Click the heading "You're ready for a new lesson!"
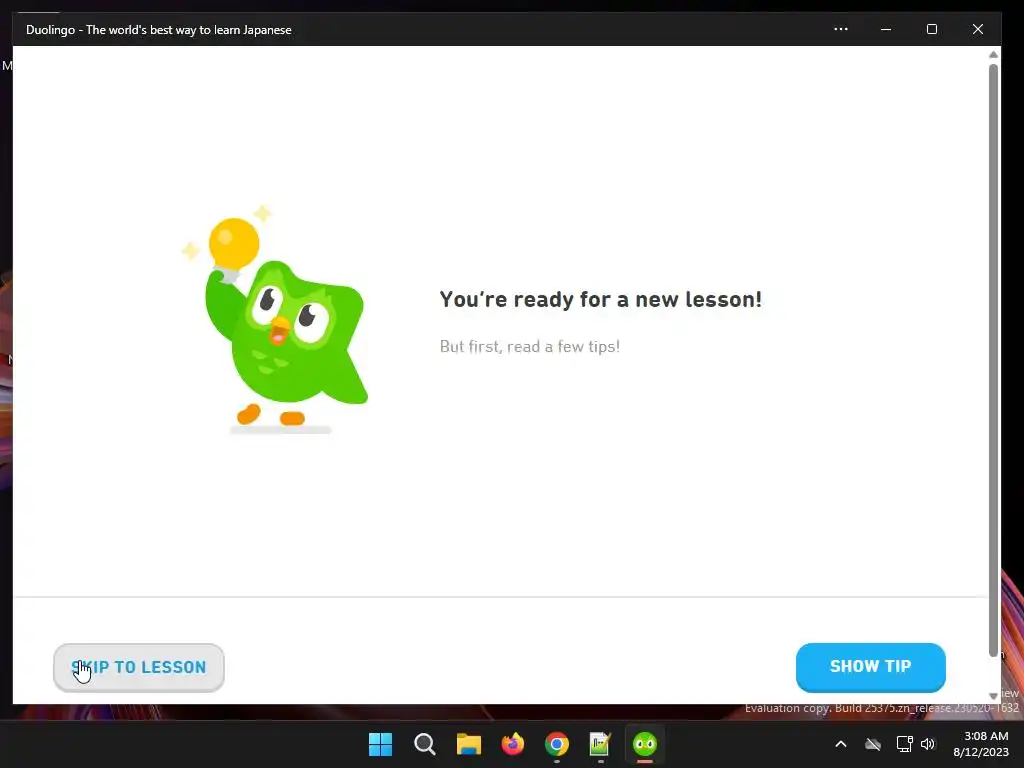The height and width of the screenshot is (768, 1024). click(x=601, y=299)
